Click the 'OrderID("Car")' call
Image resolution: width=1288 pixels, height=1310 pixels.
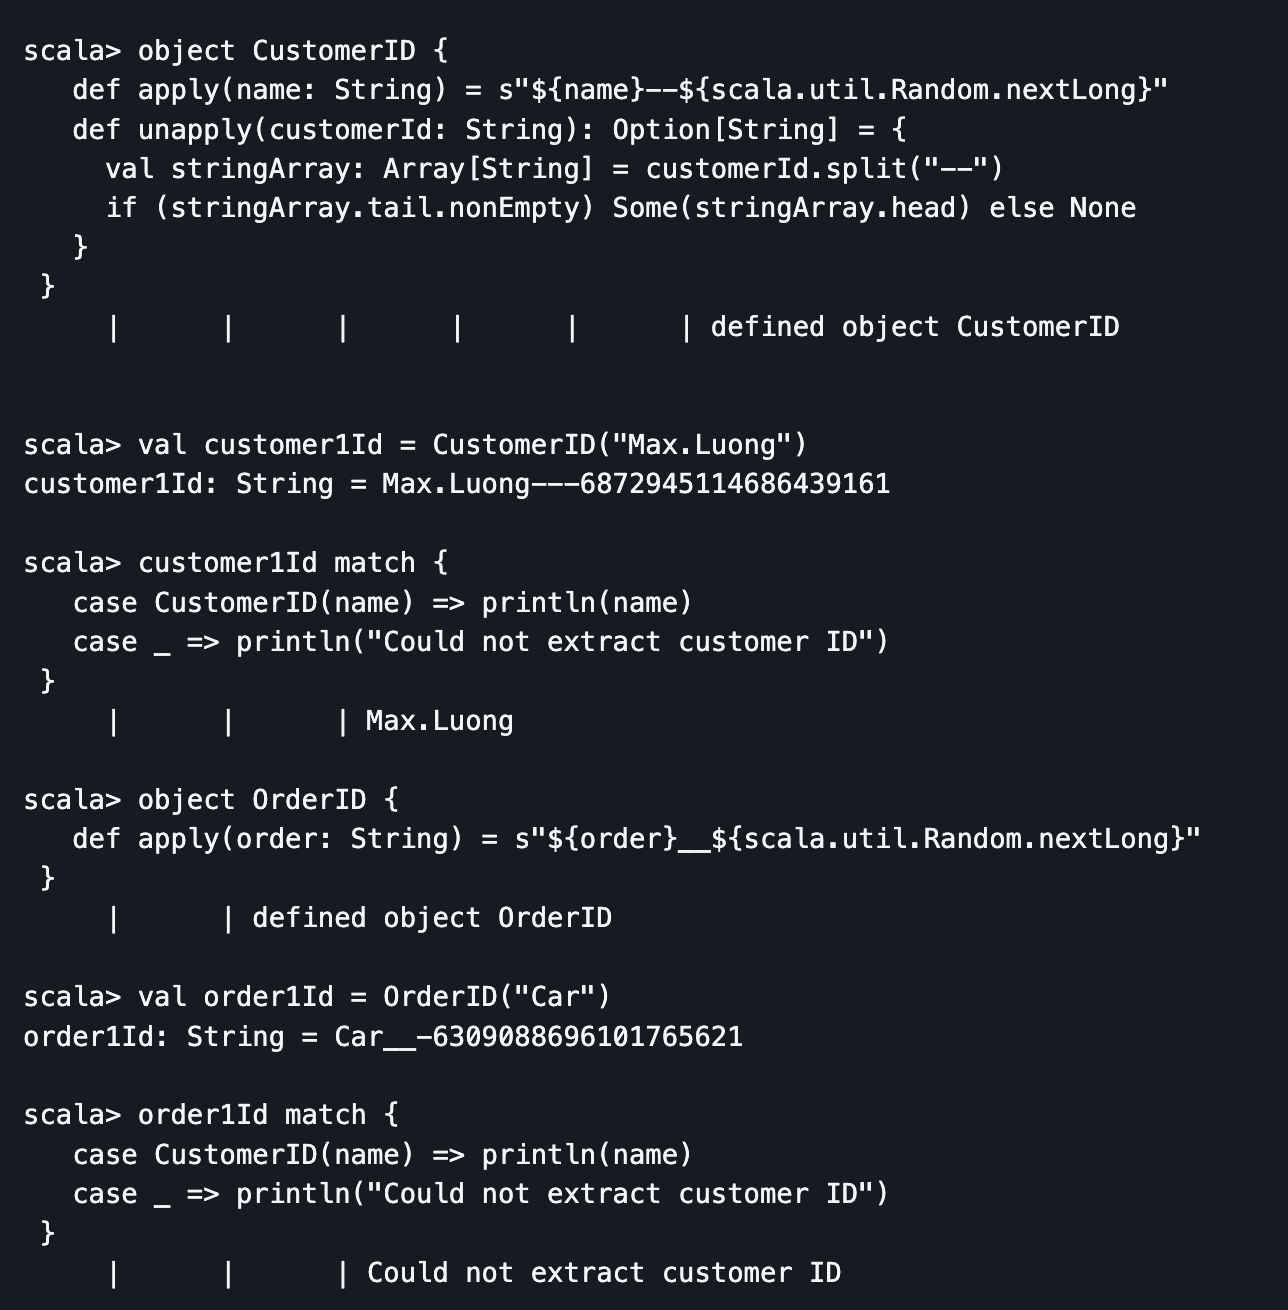point(496,997)
